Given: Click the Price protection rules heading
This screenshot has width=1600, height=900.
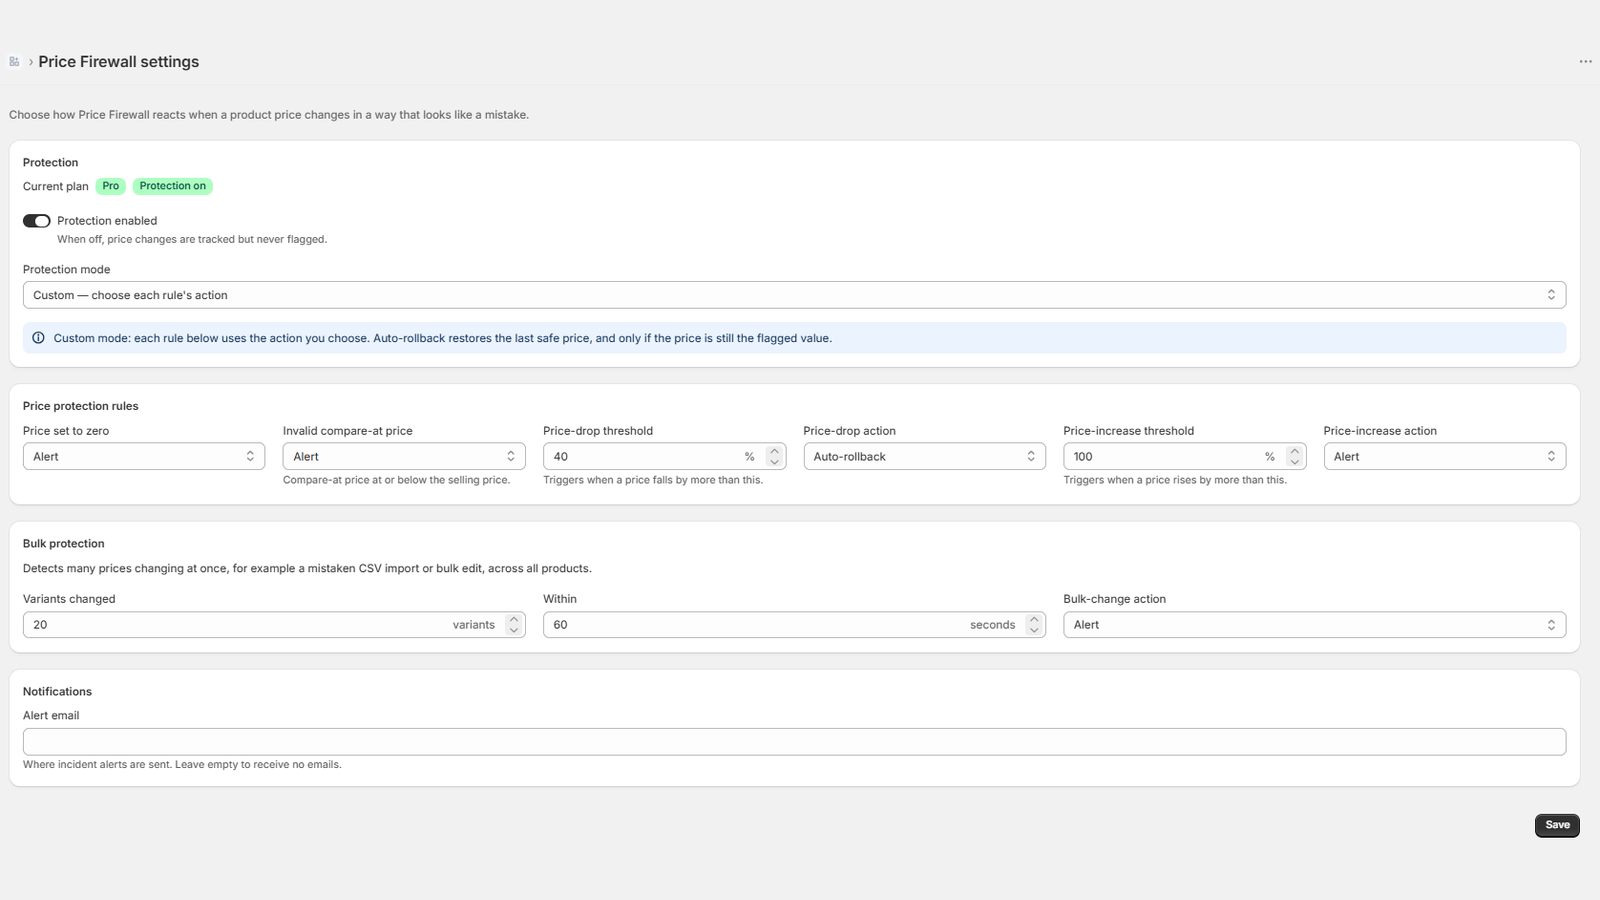Looking at the screenshot, I should coord(81,406).
